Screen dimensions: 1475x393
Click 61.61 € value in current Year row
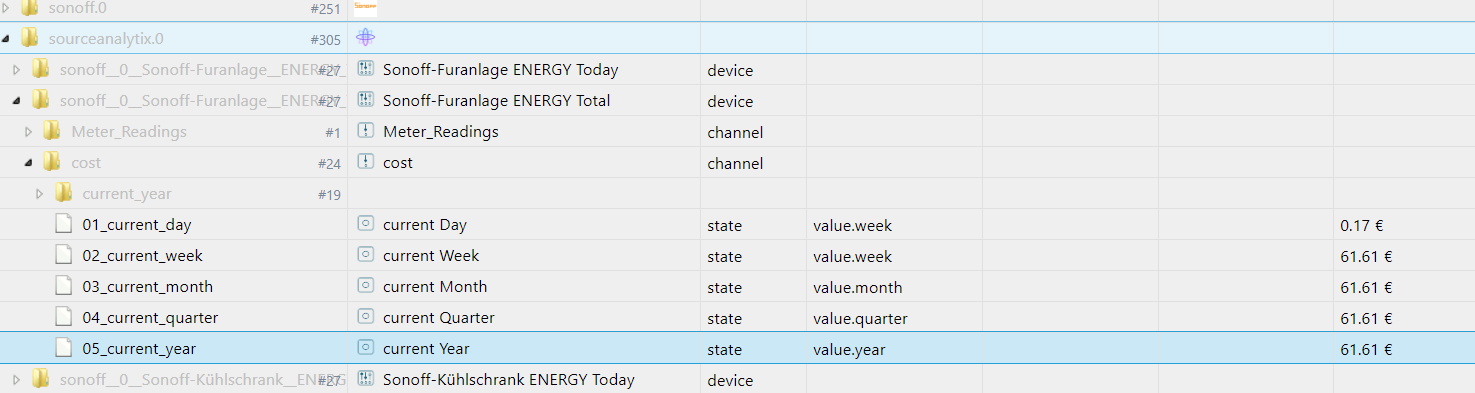pyautogui.click(x=1366, y=350)
